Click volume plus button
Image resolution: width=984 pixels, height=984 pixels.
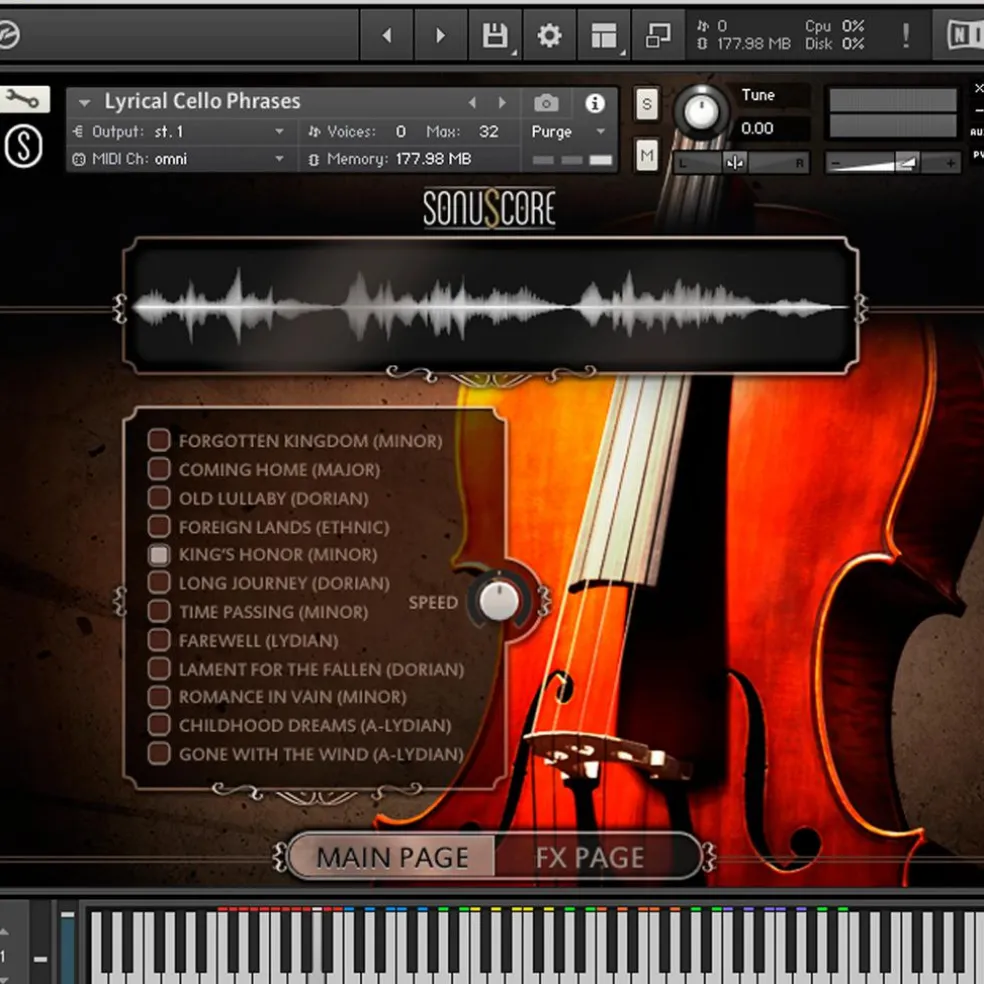click(950, 163)
